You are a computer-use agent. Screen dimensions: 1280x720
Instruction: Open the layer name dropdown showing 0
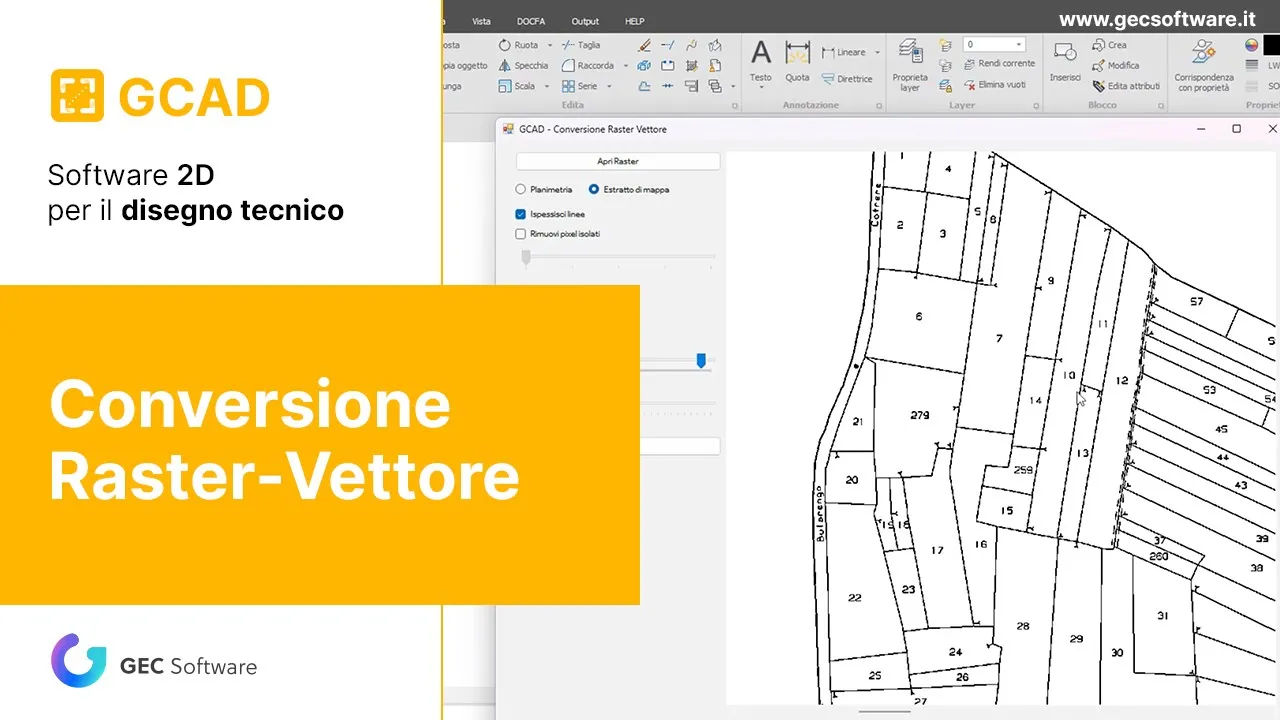(x=994, y=45)
